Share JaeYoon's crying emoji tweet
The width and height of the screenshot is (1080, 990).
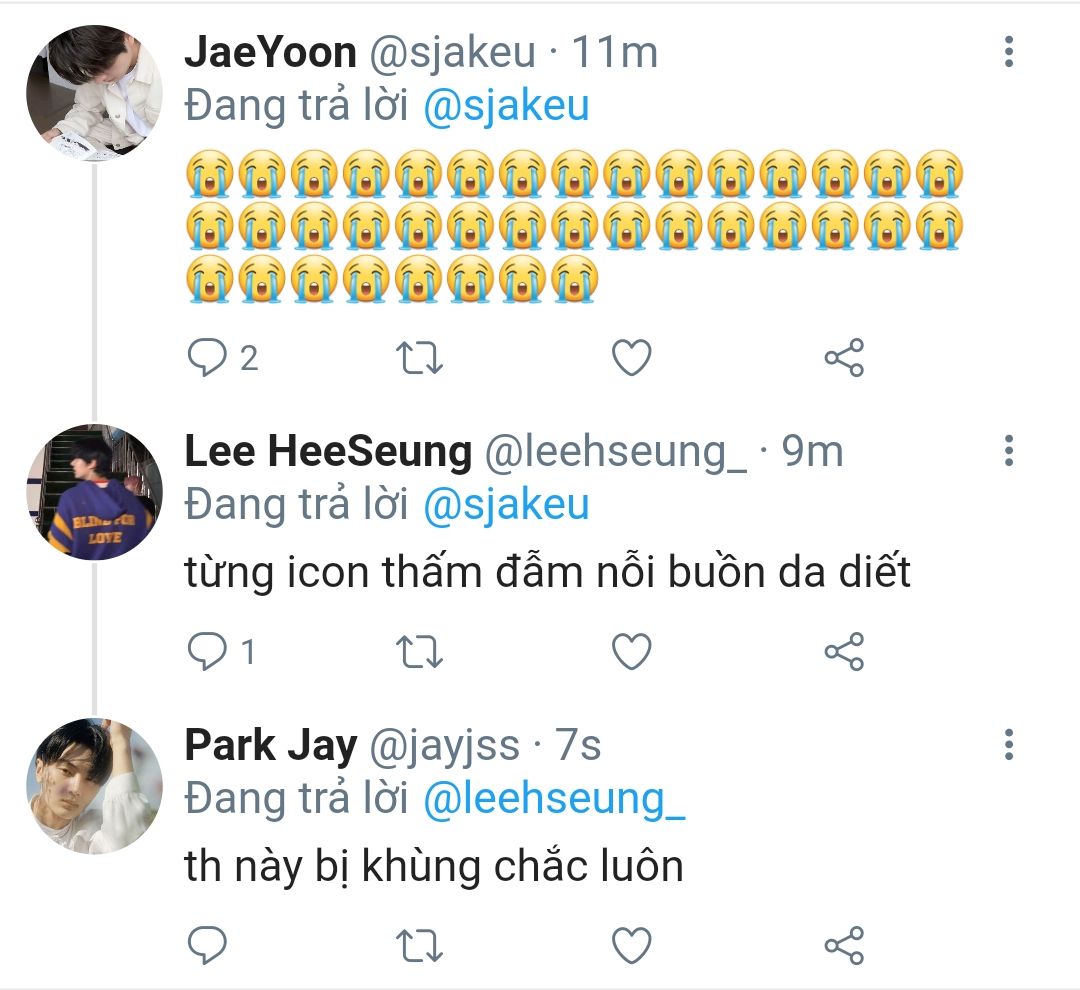(x=844, y=358)
